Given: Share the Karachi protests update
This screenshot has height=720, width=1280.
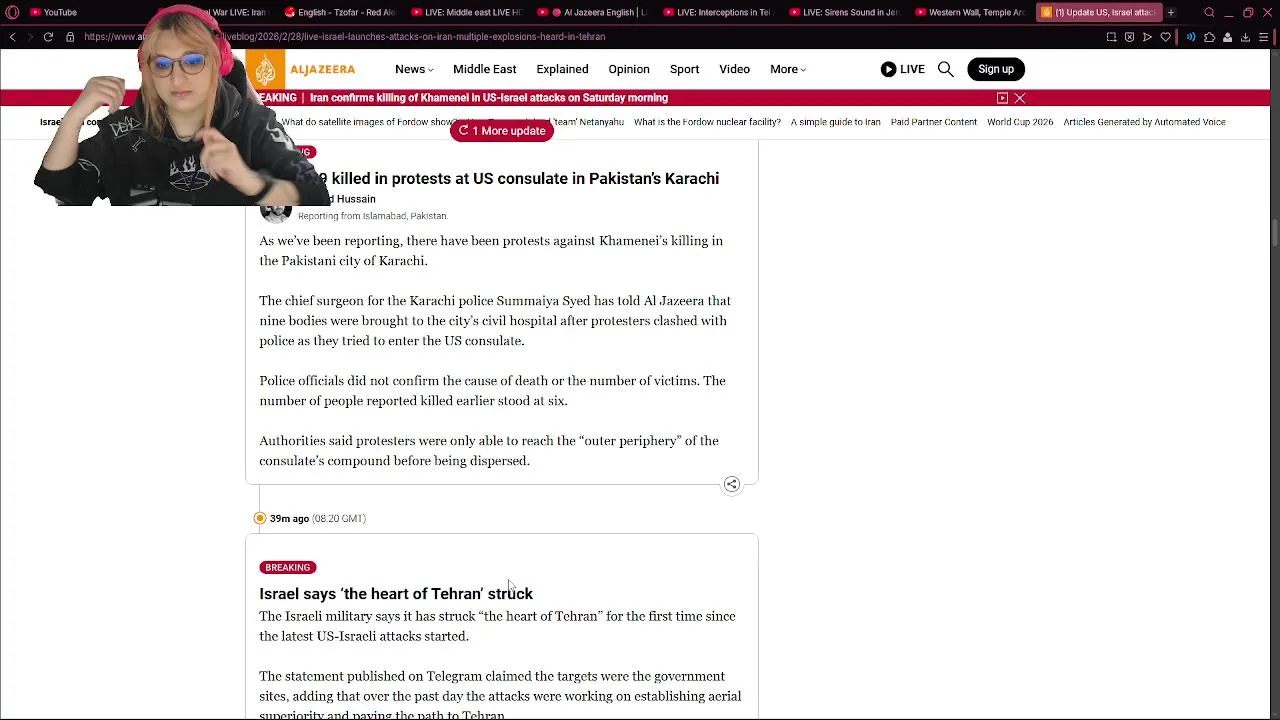Looking at the screenshot, I should pos(732,484).
